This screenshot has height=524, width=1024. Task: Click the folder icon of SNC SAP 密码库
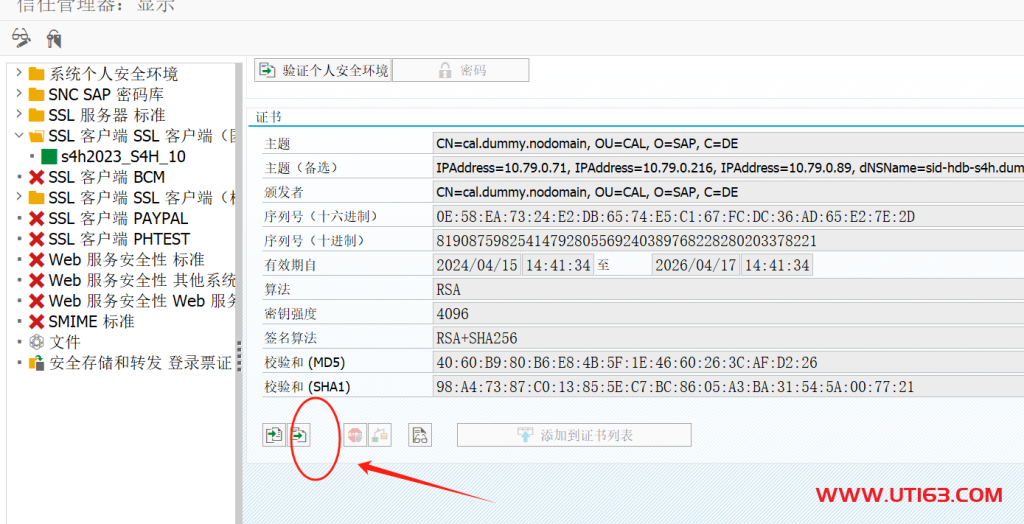click(37, 95)
